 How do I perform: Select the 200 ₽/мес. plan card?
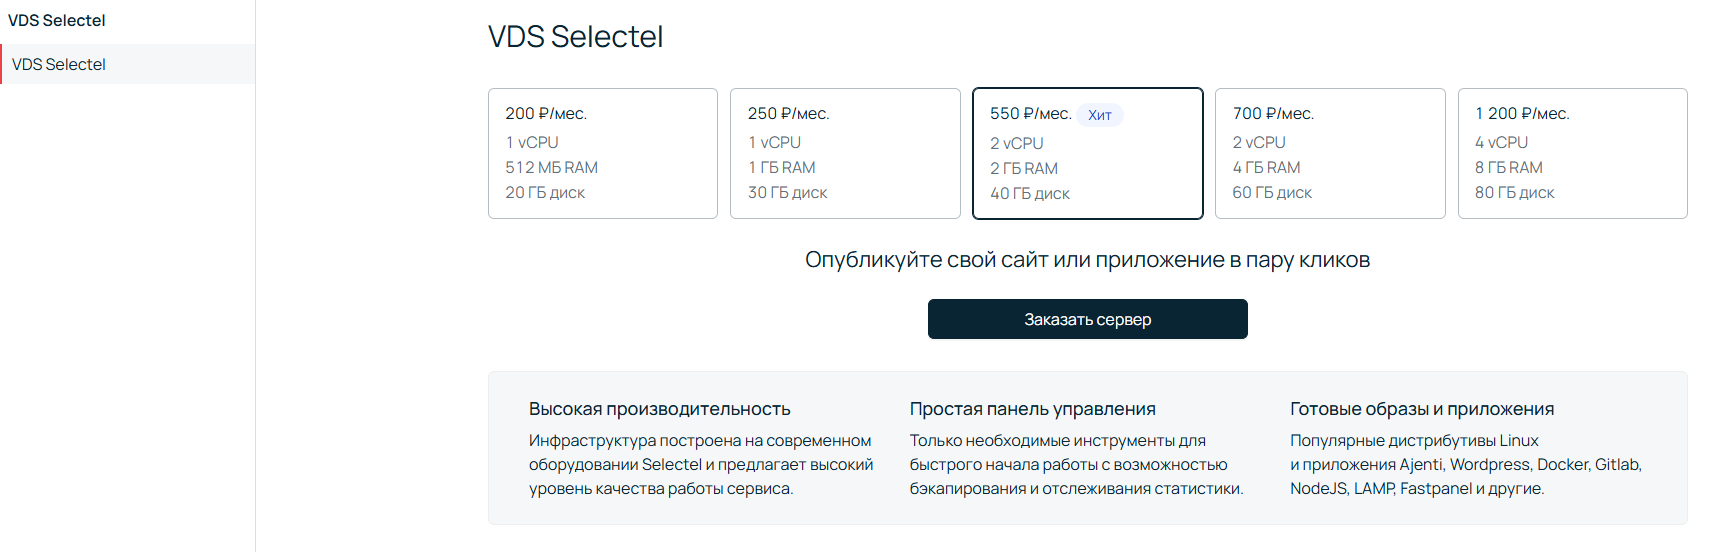[602, 153]
